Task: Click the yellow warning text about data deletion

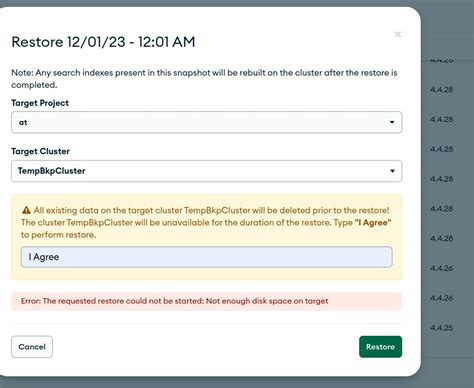Action: [206, 222]
